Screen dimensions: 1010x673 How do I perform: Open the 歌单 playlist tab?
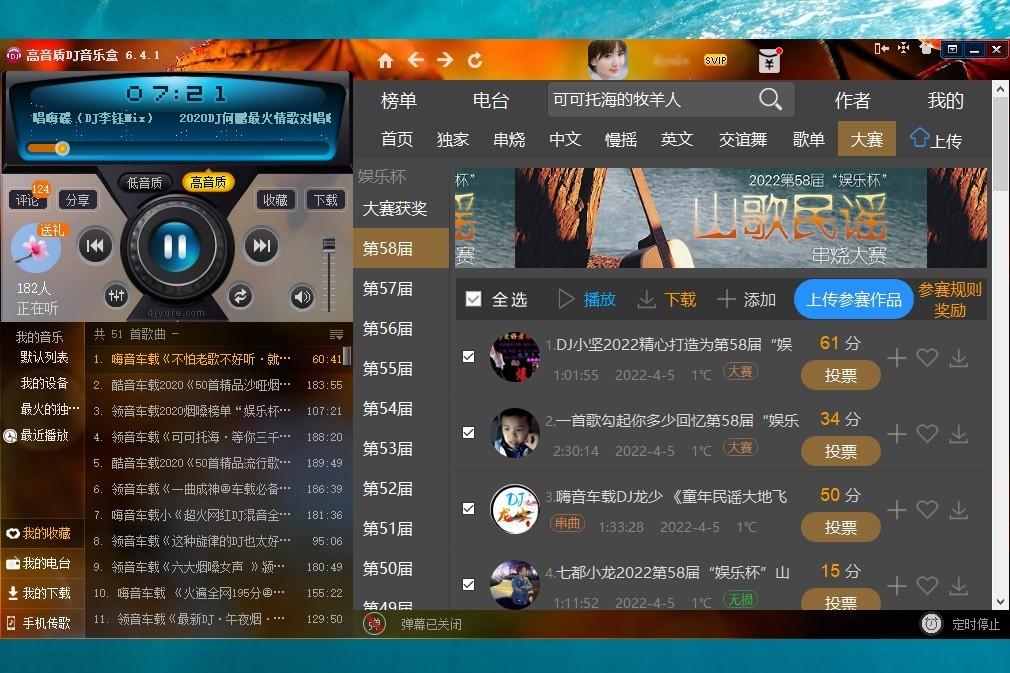[808, 139]
